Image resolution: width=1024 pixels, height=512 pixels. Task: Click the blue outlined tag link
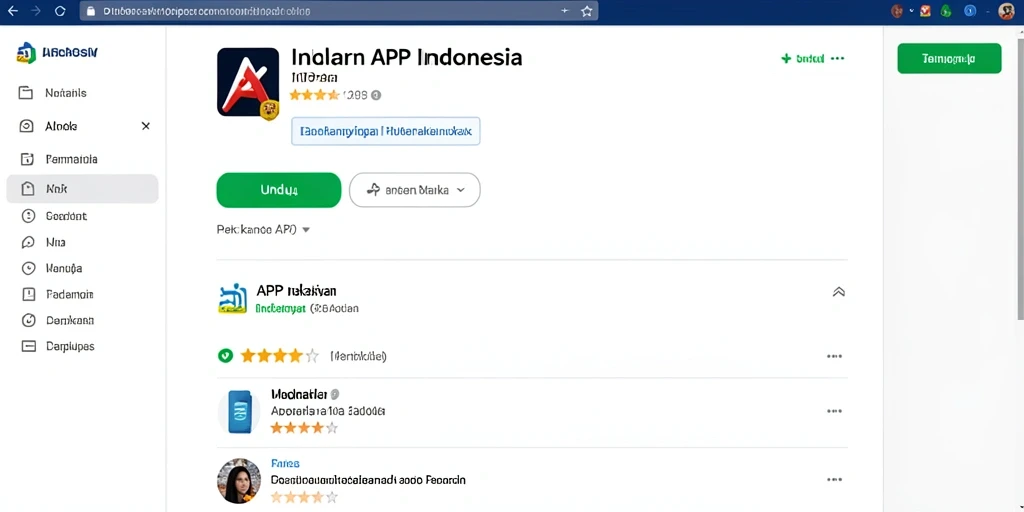coord(385,131)
